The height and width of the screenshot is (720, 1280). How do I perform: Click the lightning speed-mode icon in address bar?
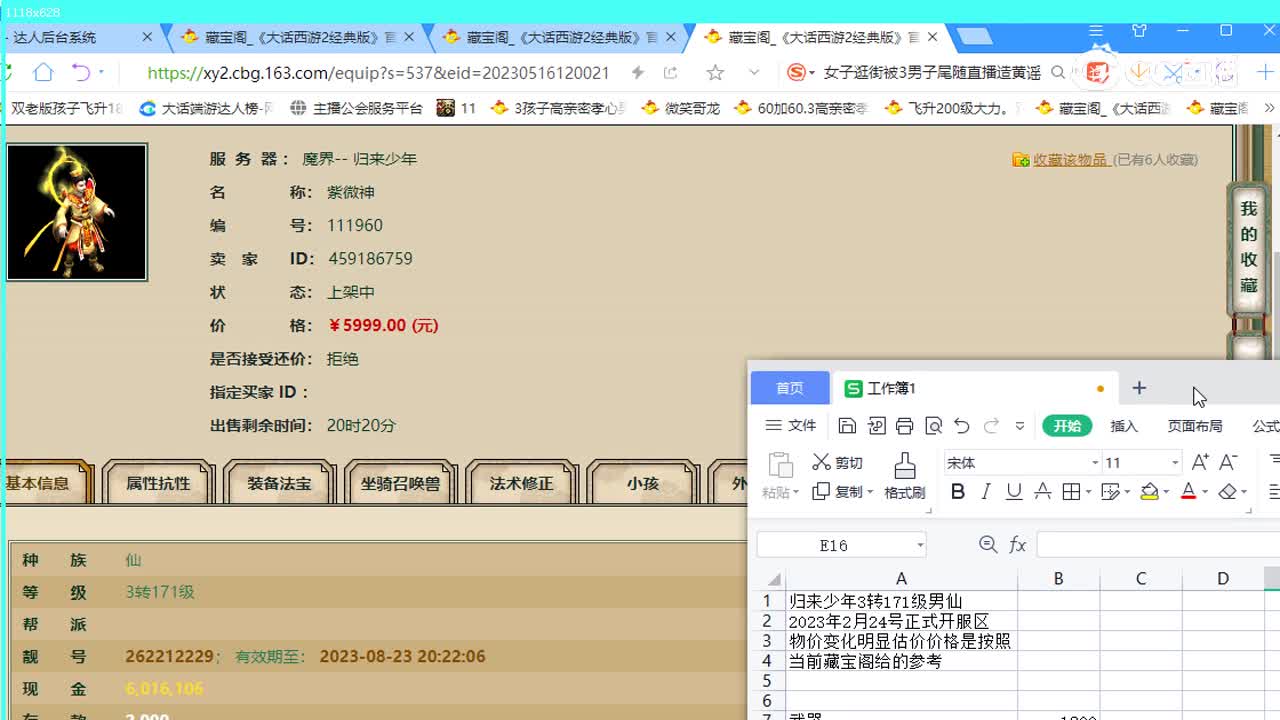(637, 72)
